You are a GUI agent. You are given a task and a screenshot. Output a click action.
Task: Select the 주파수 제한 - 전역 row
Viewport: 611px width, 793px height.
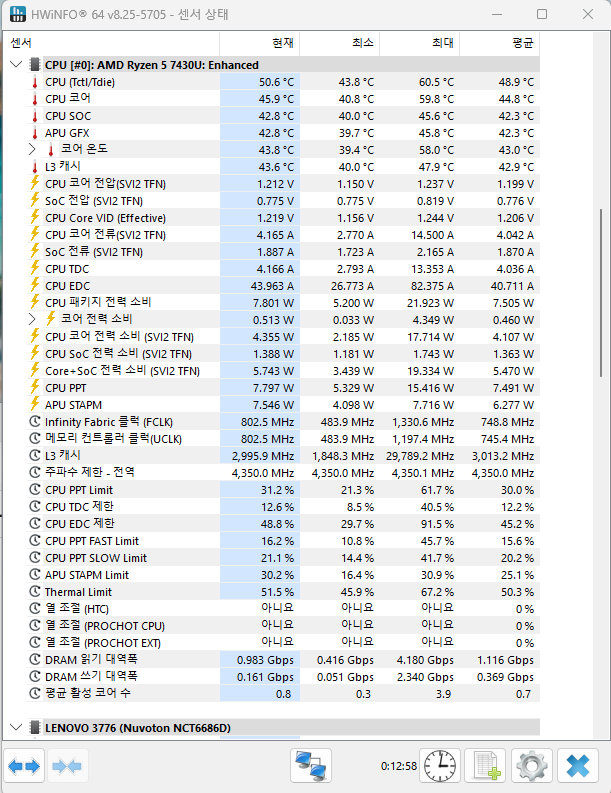(x=283, y=473)
